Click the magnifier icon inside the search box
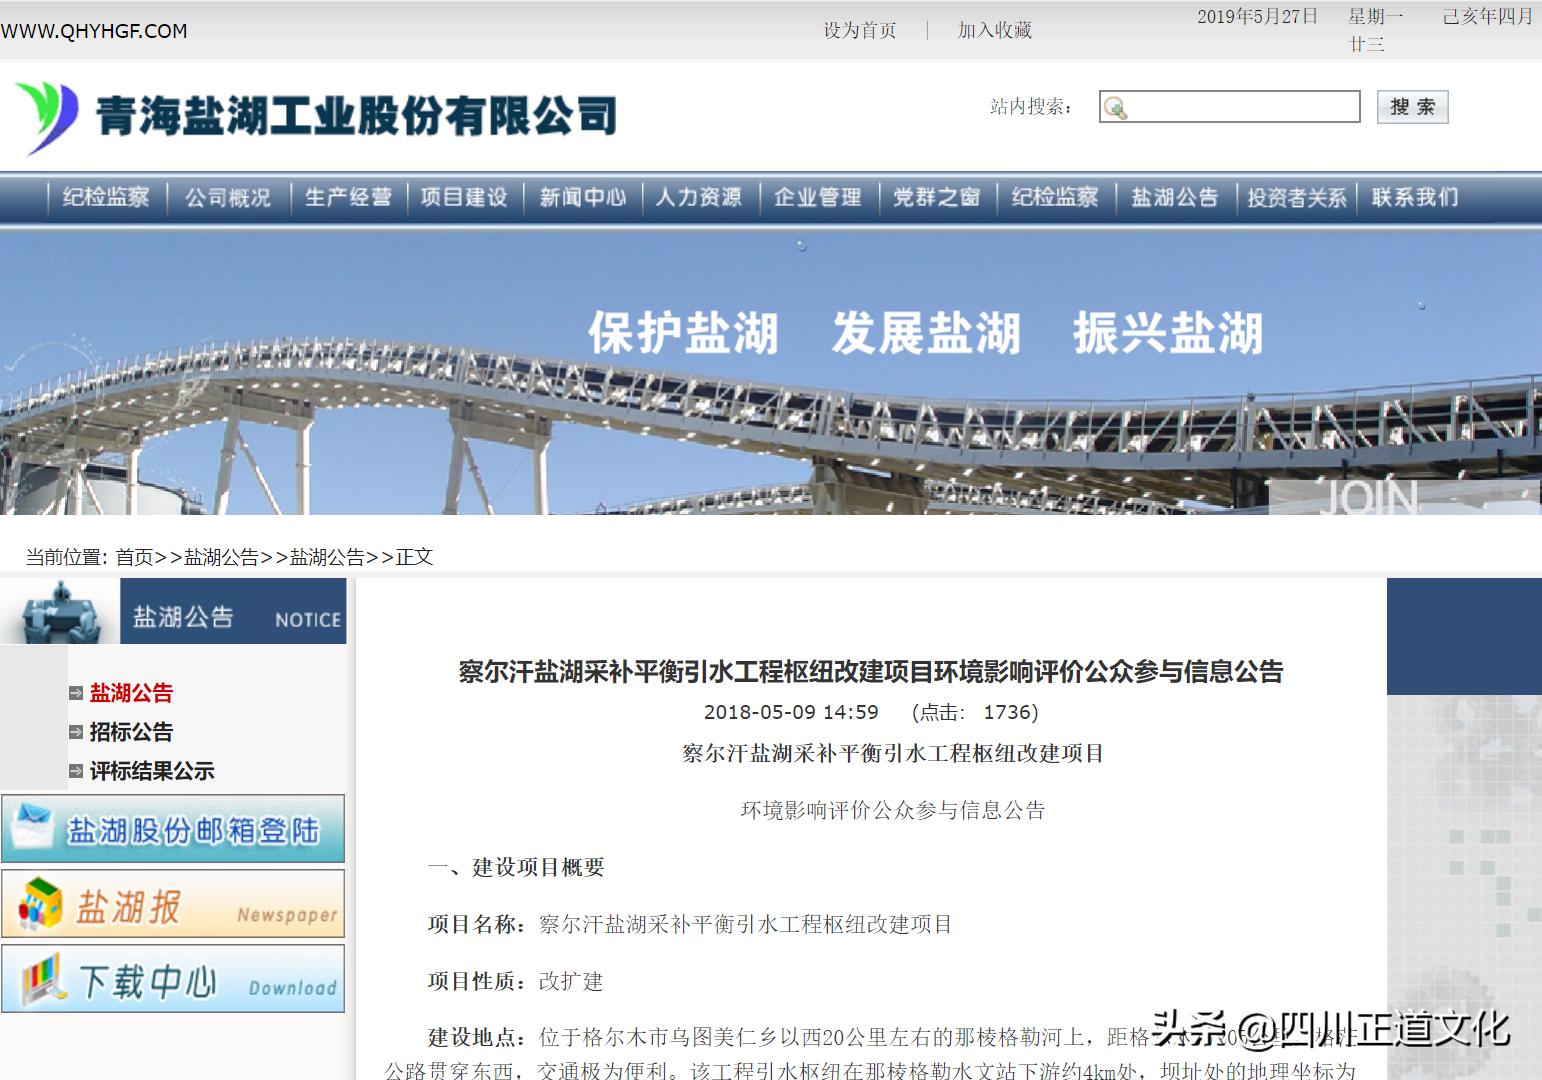The height and width of the screenshot is (1080, 1542). pyautogui.click(x=1117, y=107)
